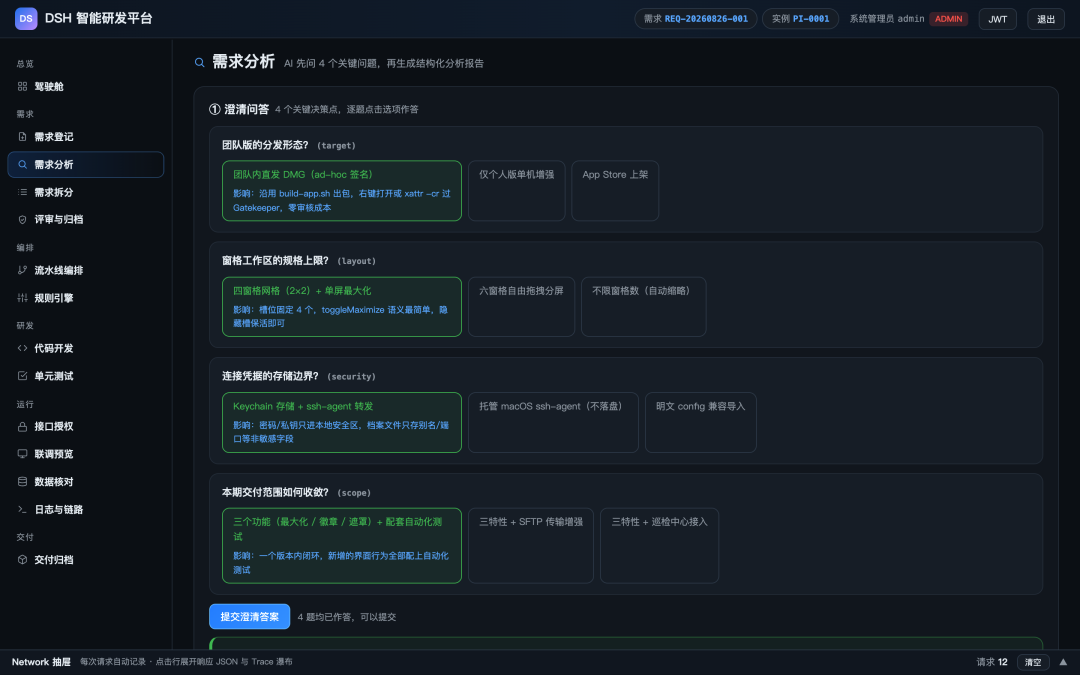Click the red ADMIN badge
Screen dimensions: 1080x675
pos(948,19)
